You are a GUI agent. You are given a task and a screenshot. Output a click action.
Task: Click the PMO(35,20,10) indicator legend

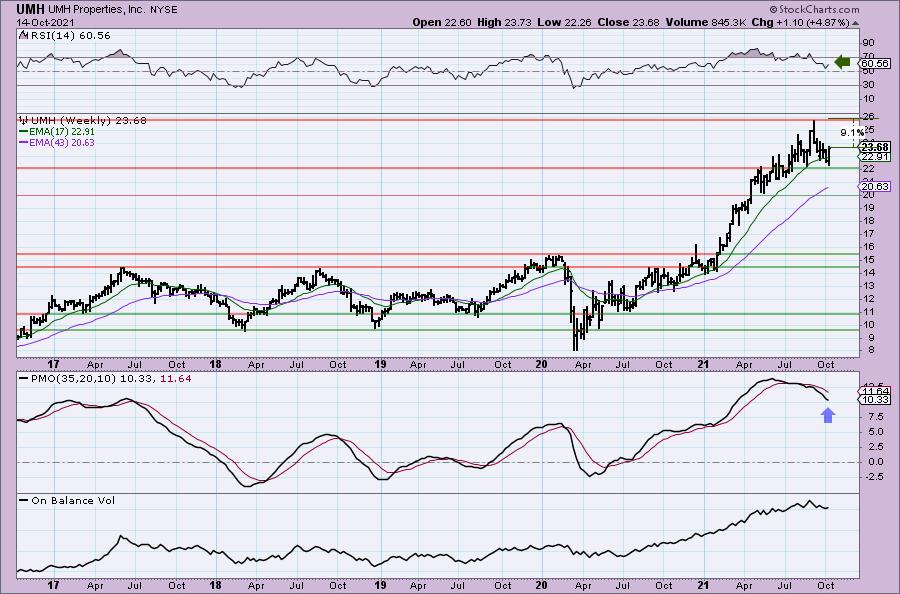[106, 379]
